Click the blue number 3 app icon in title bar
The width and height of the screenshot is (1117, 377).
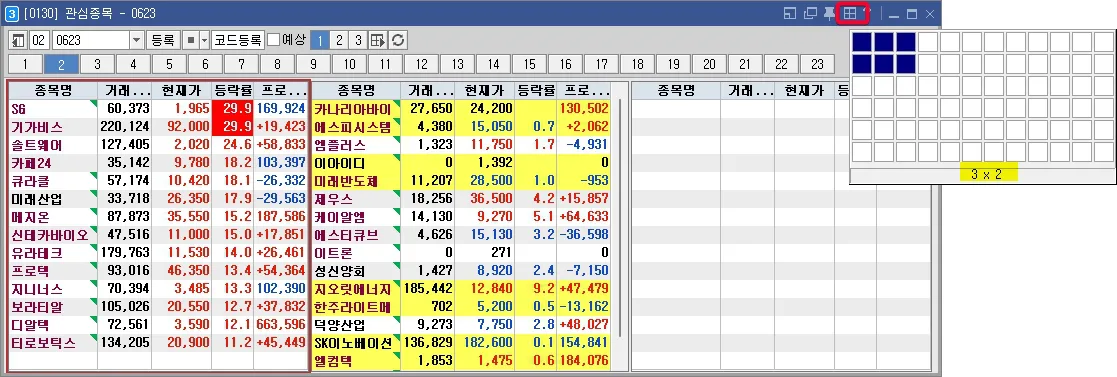[x=11, y=14]
